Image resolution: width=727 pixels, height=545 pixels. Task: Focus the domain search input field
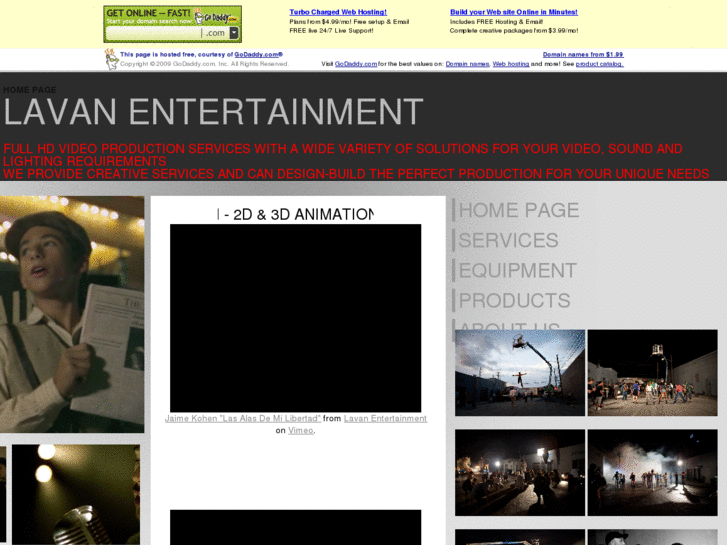(153, 33)
